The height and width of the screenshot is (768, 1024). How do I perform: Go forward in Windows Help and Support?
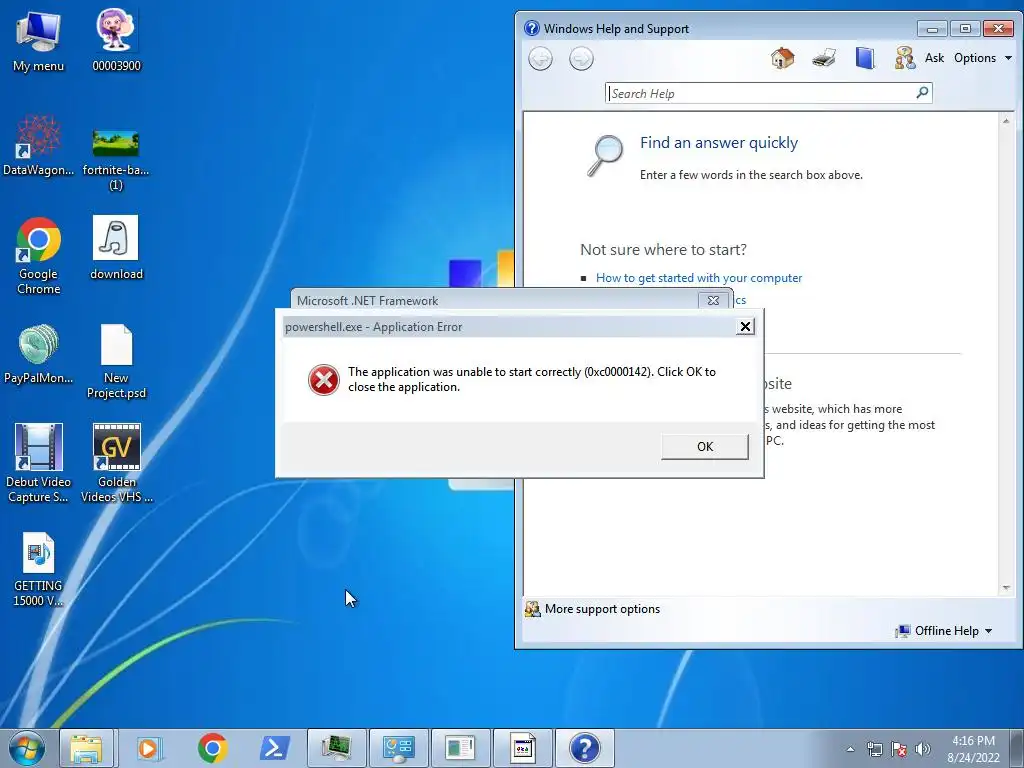click(x=581, y=59)
